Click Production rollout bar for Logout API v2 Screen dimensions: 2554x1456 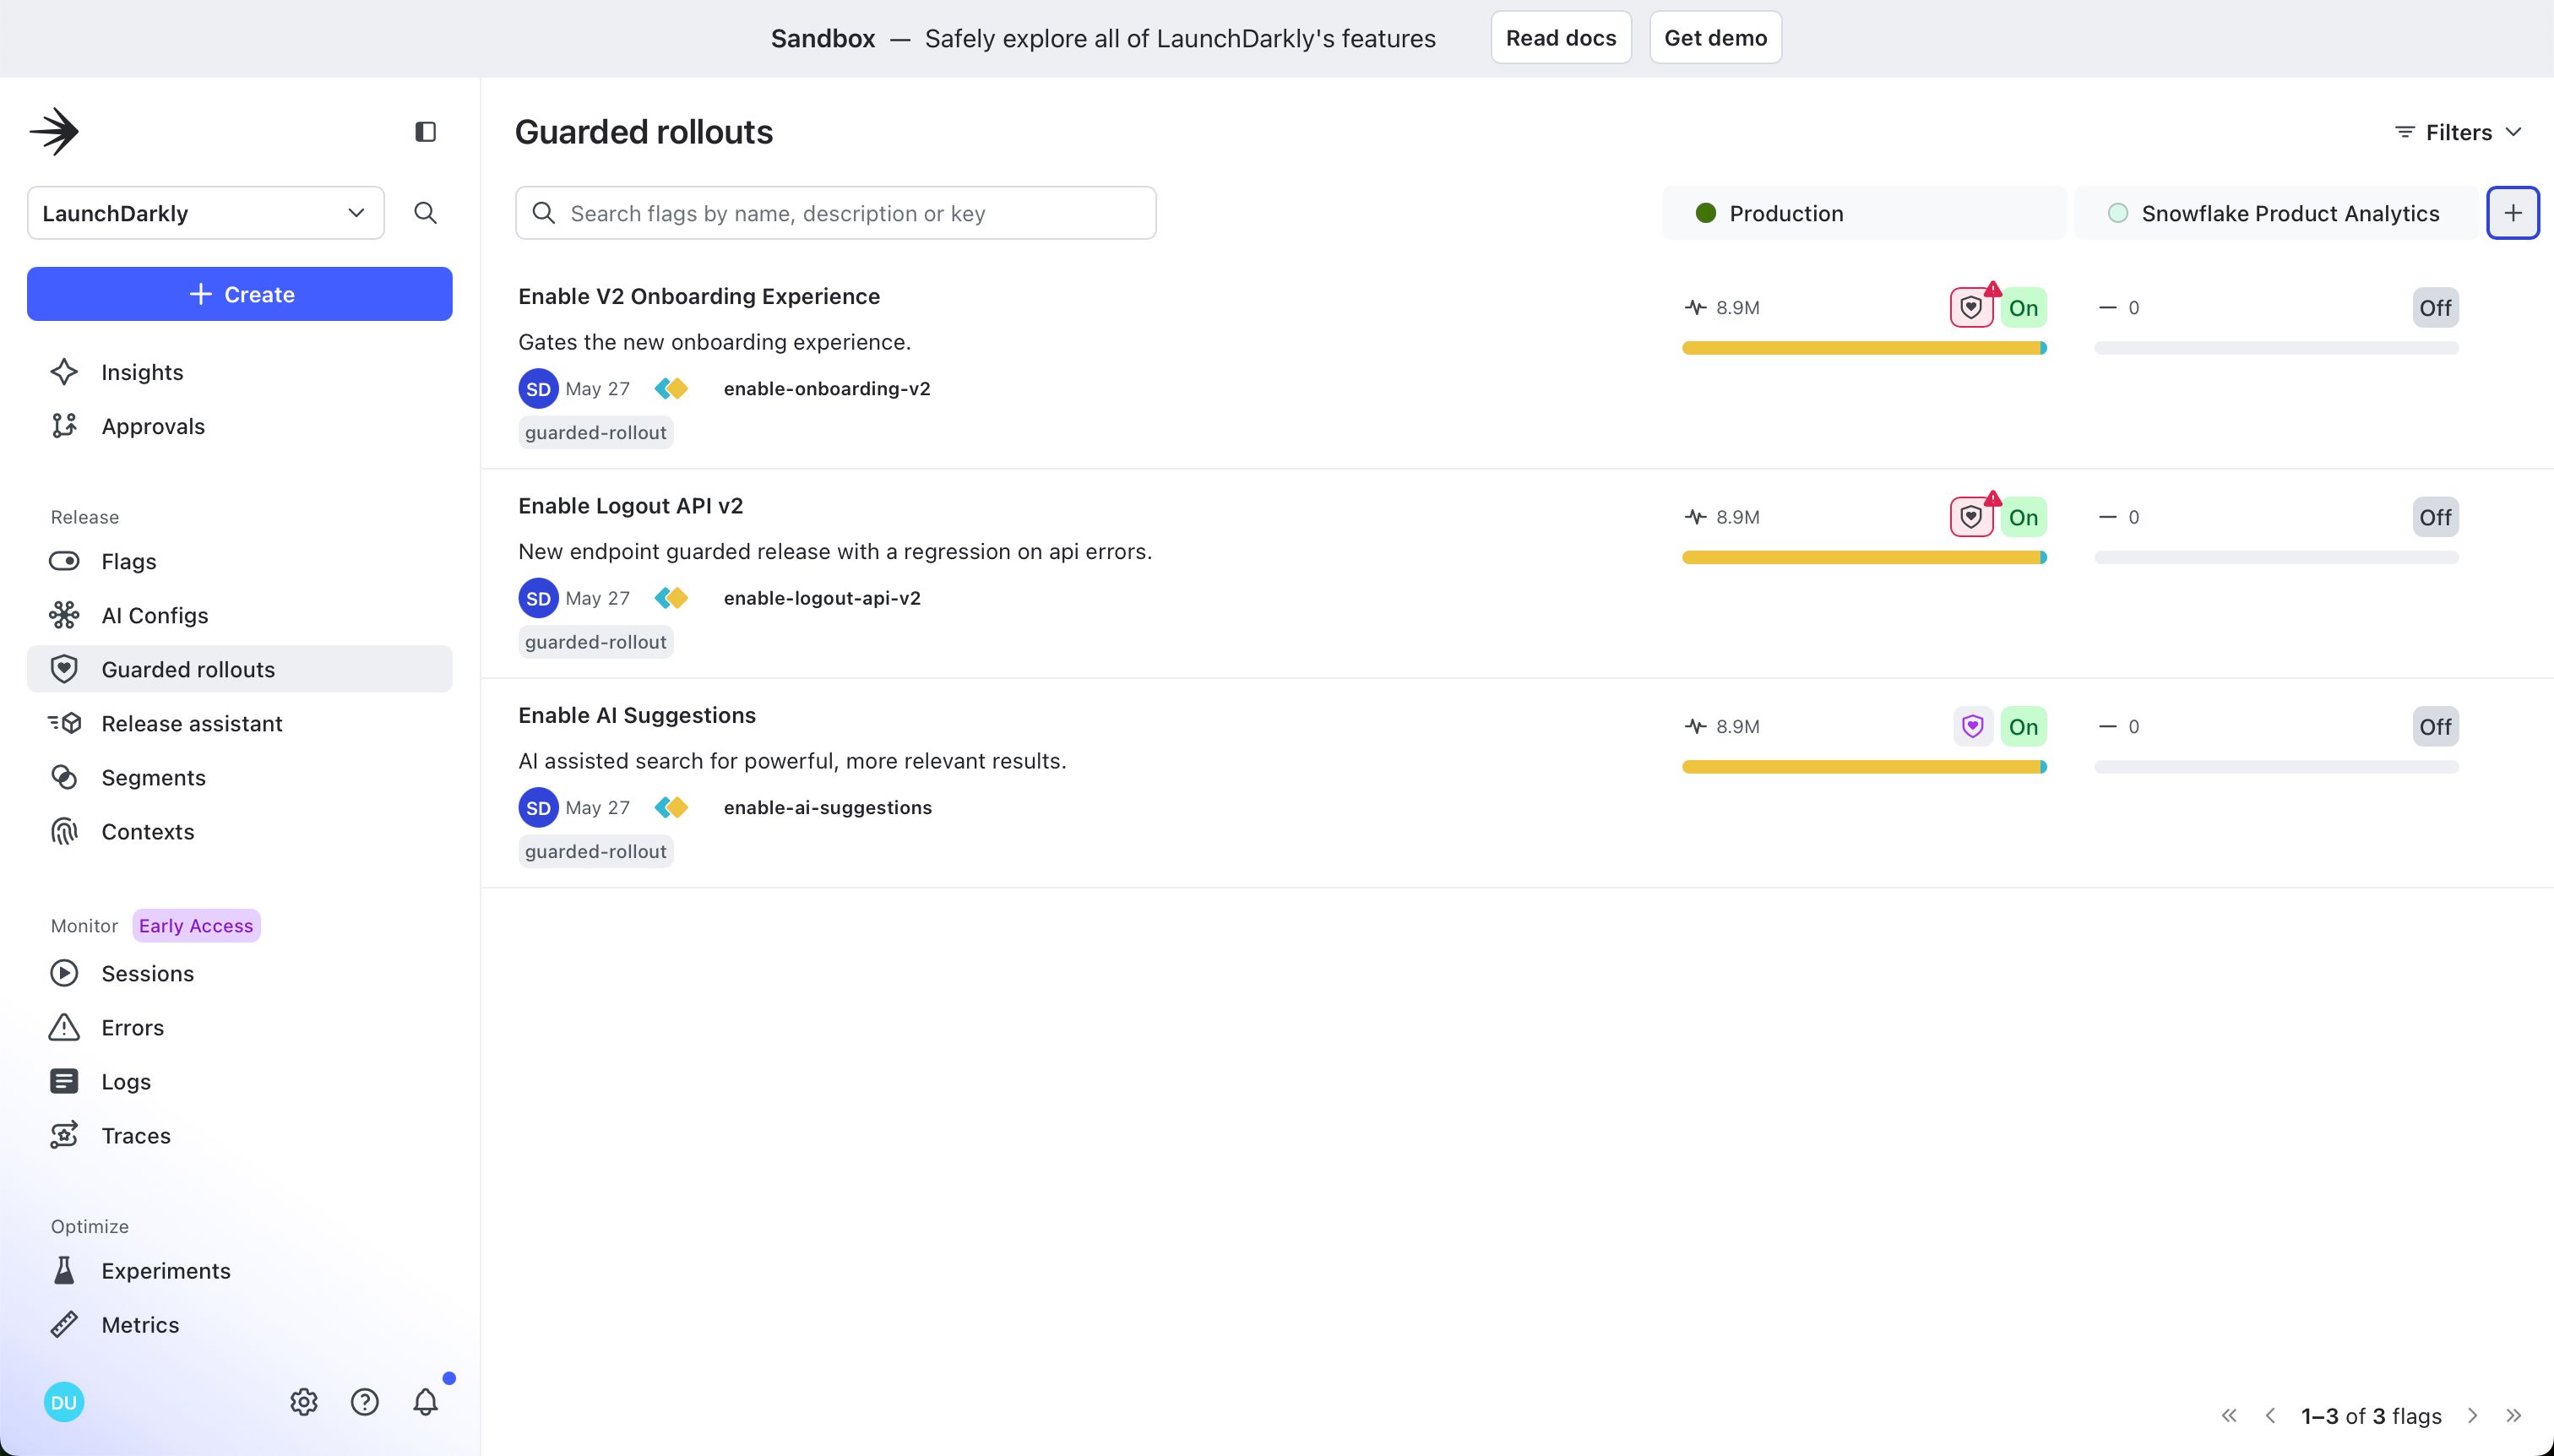coord(1864,557)
